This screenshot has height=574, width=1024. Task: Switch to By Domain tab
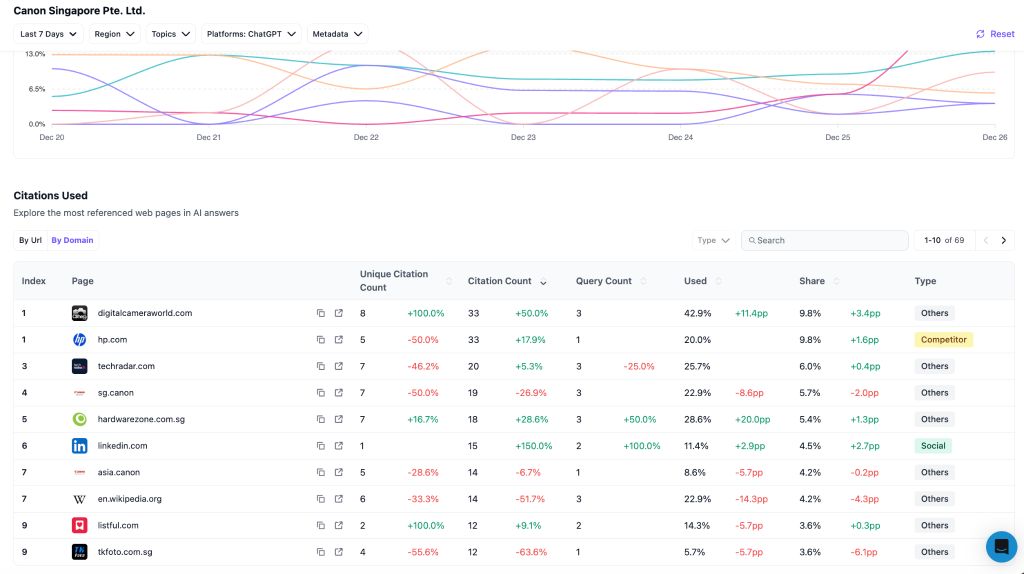coord(72,240)
